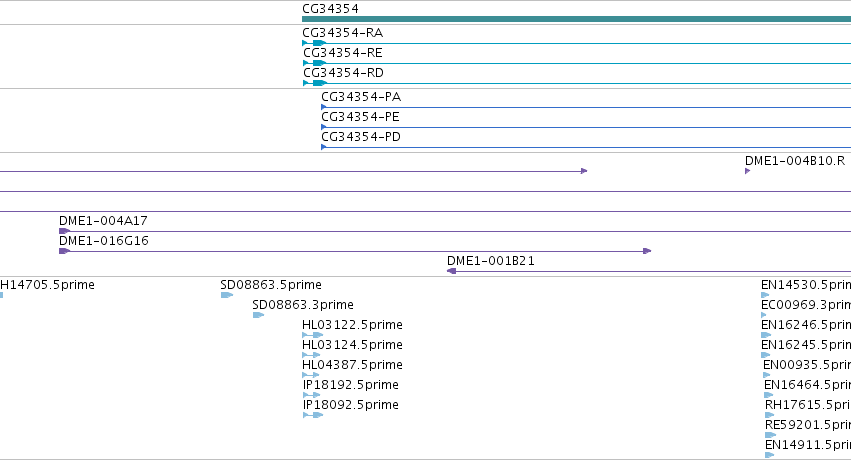Select transcript CG34354-RA label
This screenshot has height=460, width=851.
[x=342, y=33]
